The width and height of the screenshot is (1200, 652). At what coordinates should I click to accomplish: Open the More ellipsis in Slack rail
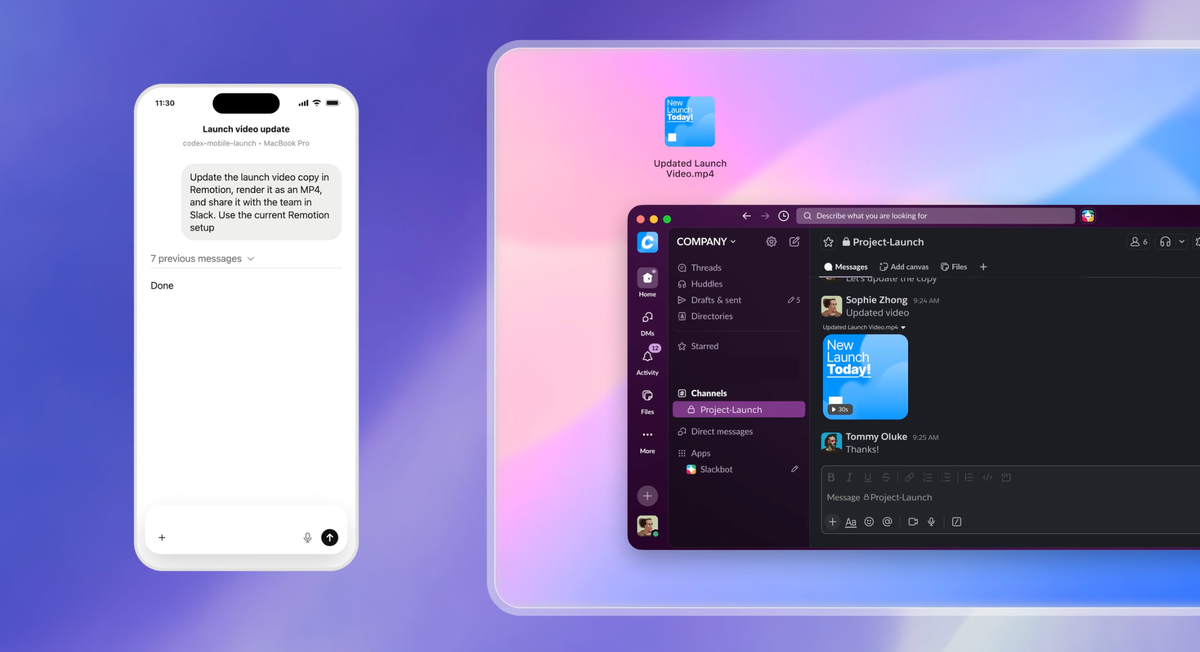click(x=647, y=440)
